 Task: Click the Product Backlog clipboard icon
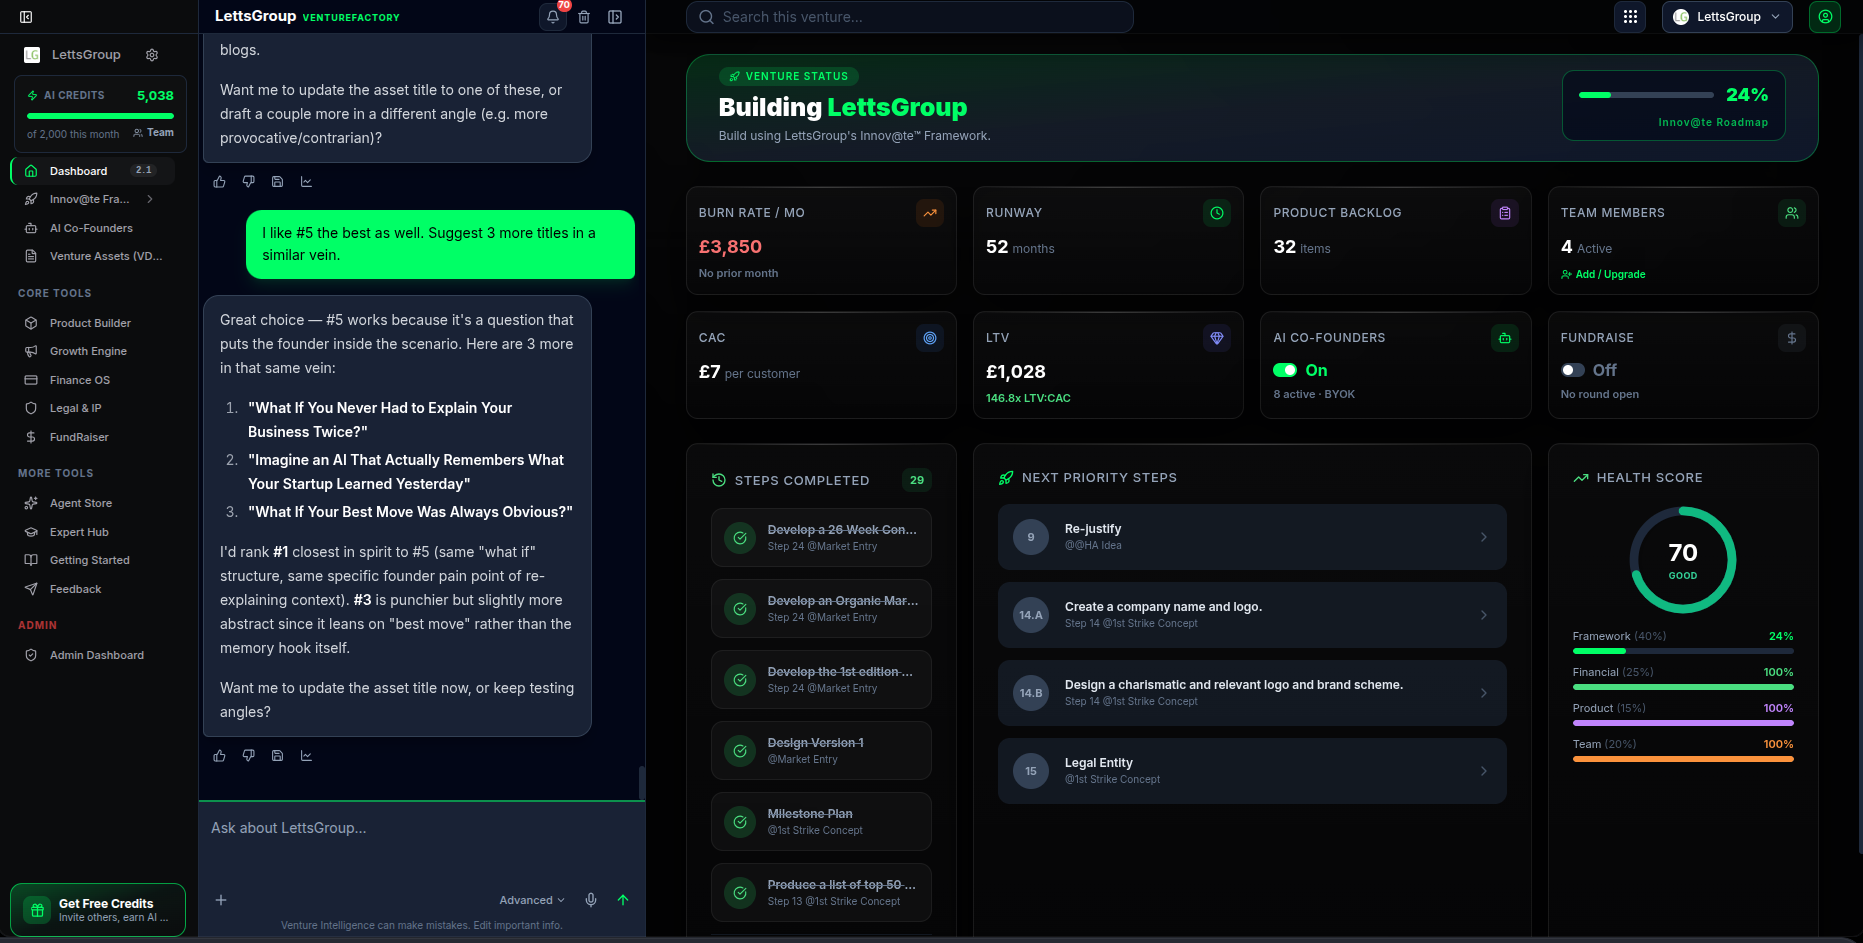1505,213
